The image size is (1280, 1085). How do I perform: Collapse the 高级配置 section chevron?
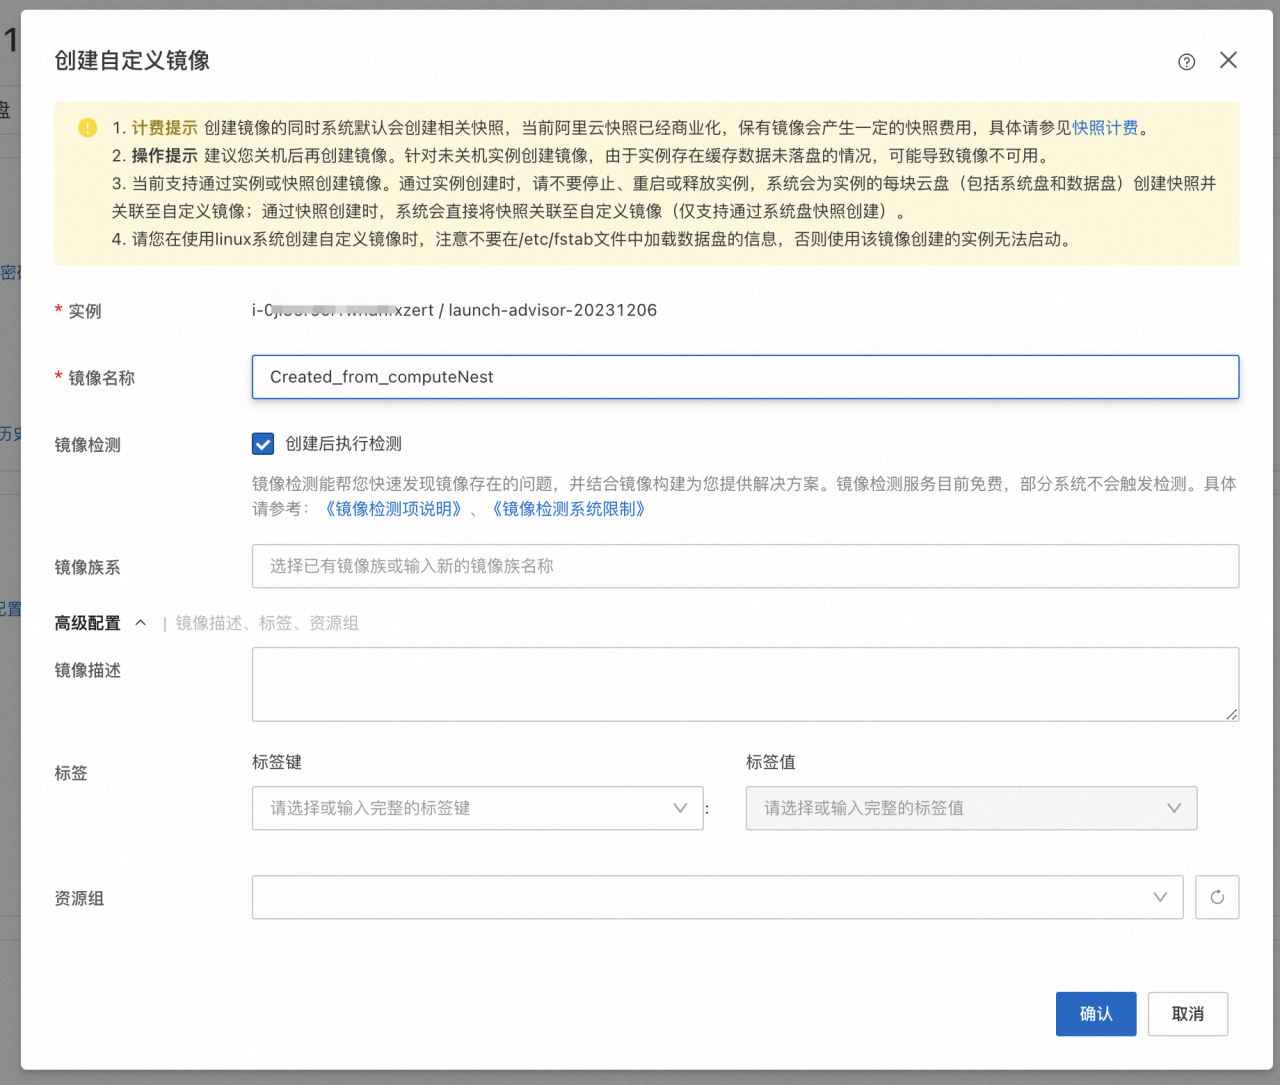pyautogui.click(x=141, y=623)
